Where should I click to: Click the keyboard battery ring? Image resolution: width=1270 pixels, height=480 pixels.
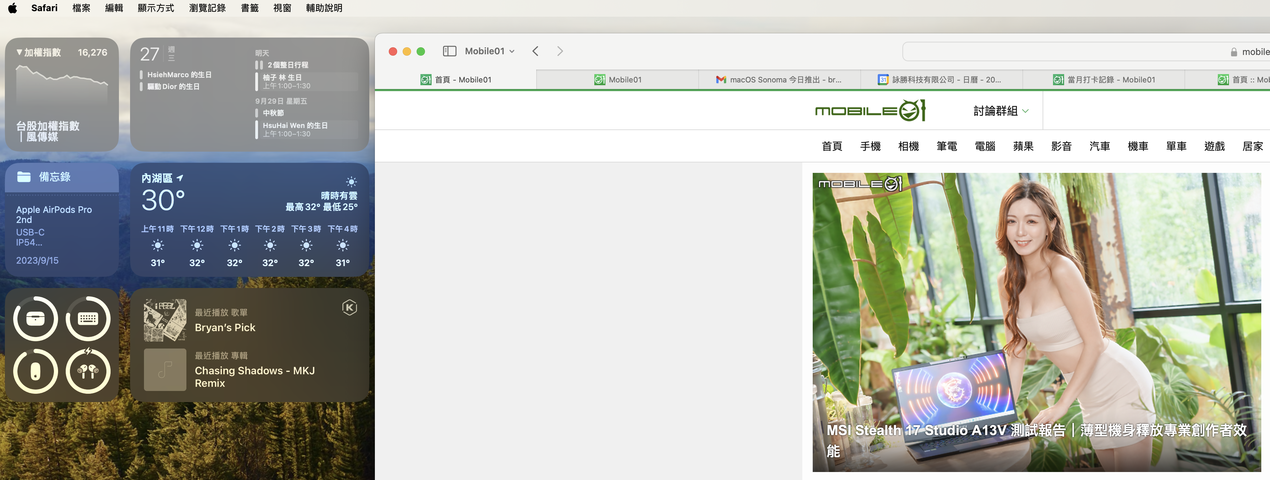pos(88,319)
